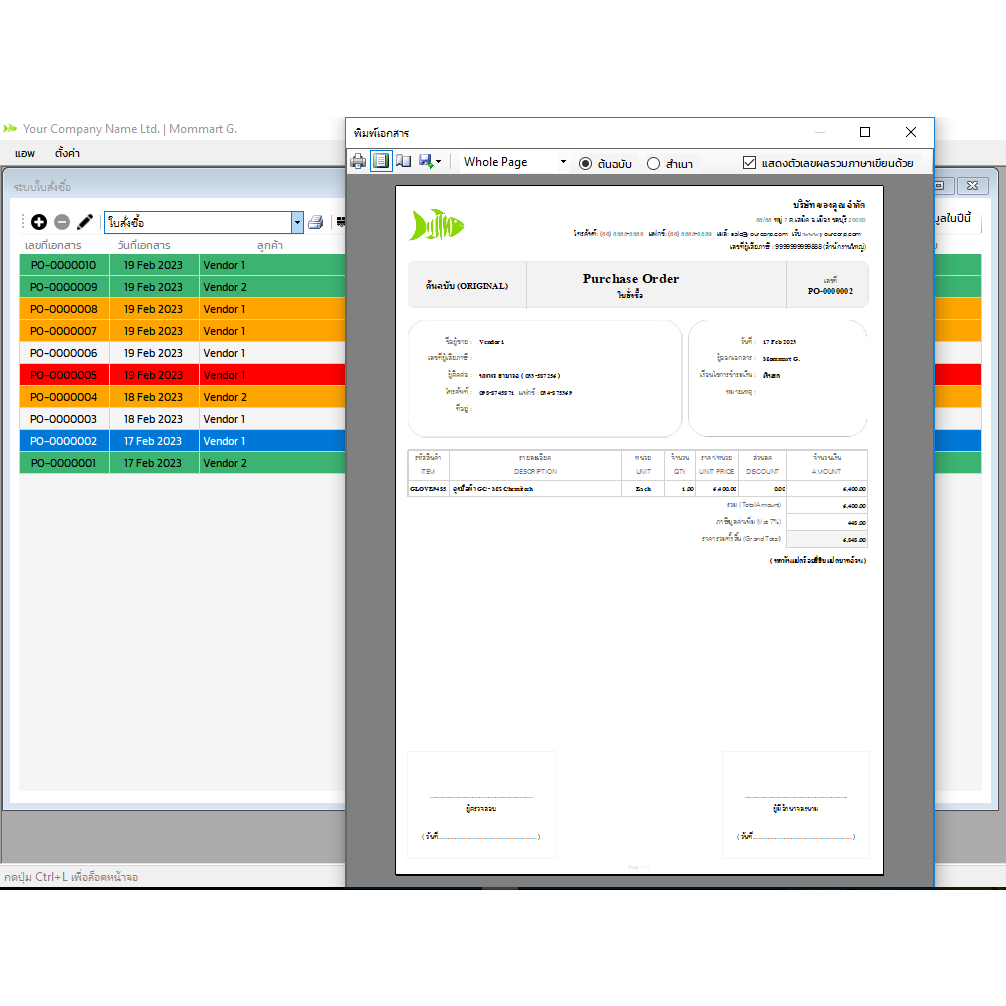1006x1006 pixels.
Task: Toggle แสดงตัวเลขผลรวมภาษาเขียนด้วย checkbox
Action: (750, 163)
